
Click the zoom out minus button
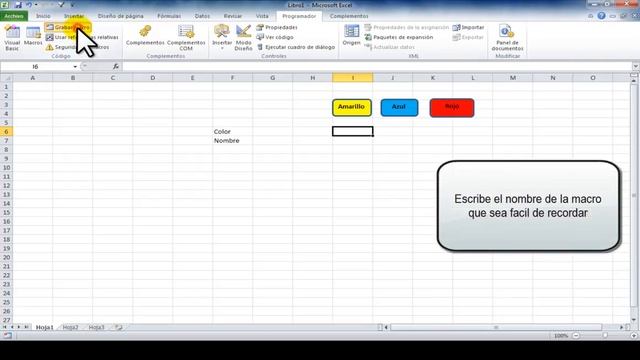point(576,336)
